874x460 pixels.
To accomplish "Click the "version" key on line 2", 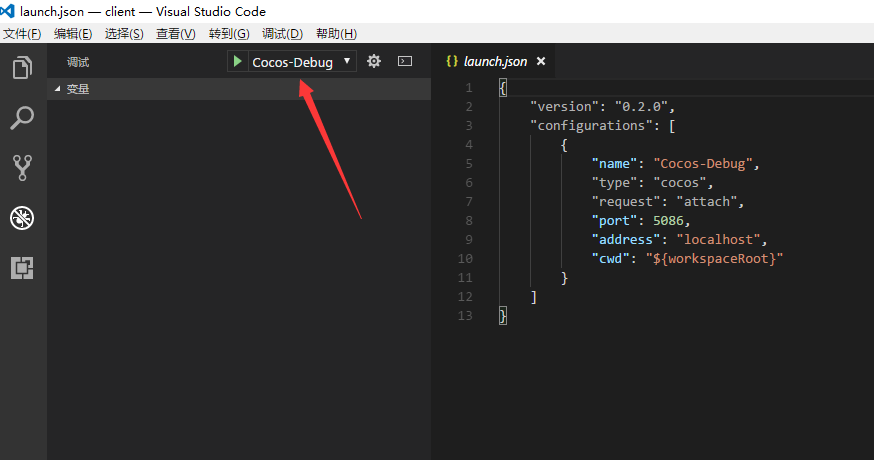I will pos(564,107).
